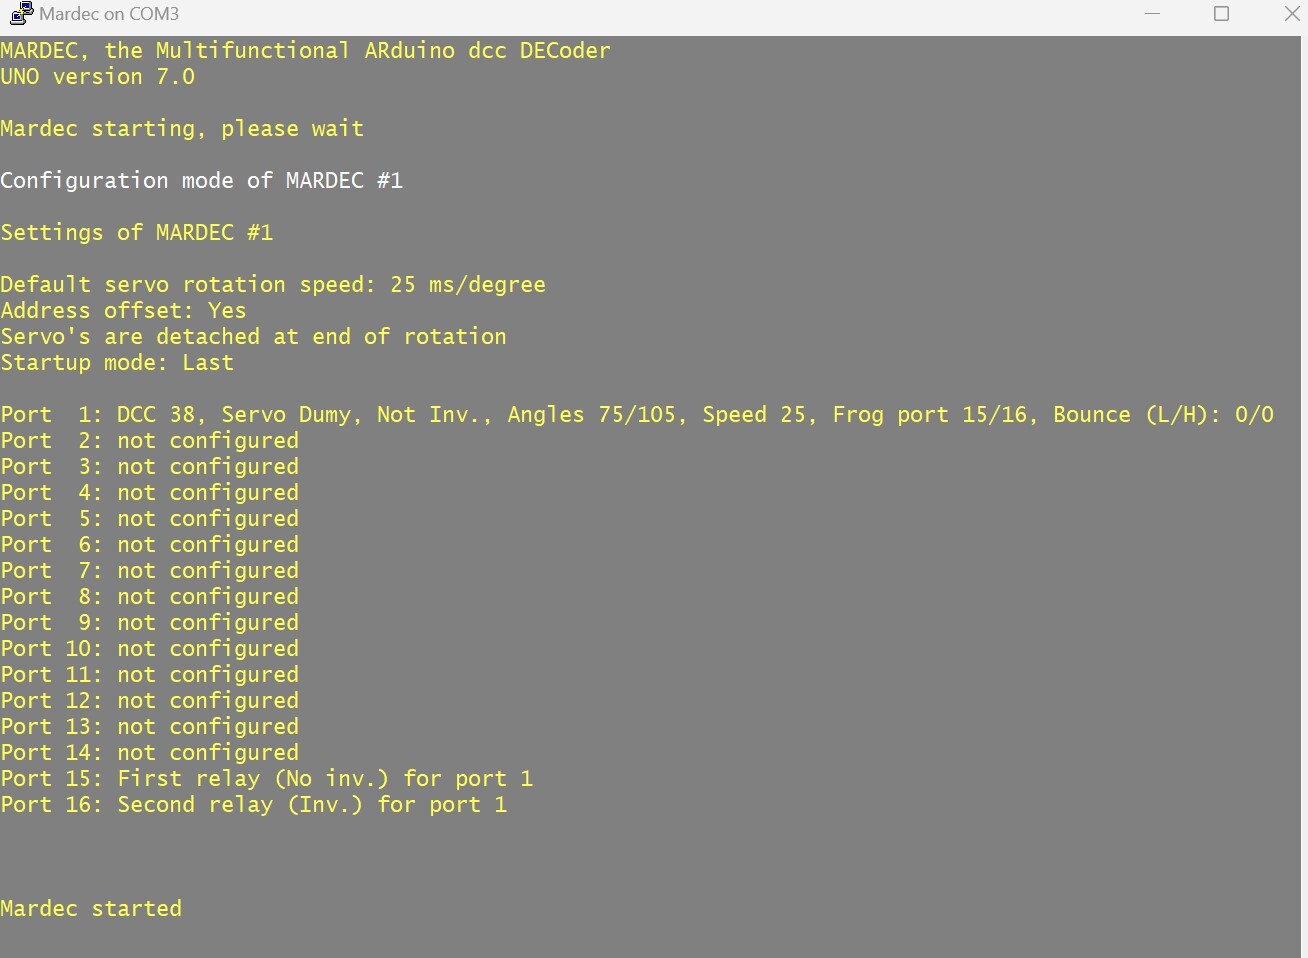Click the 'Port 15: First relay' line
1308x958 pixels.
click(x=267, y=779)
